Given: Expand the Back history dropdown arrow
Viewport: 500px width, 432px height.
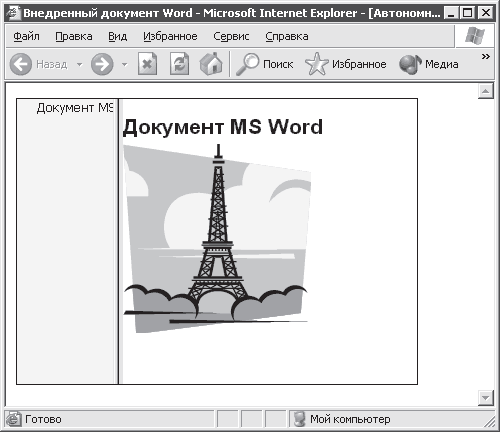Looking at the screenshot, I should coord(80,64).
